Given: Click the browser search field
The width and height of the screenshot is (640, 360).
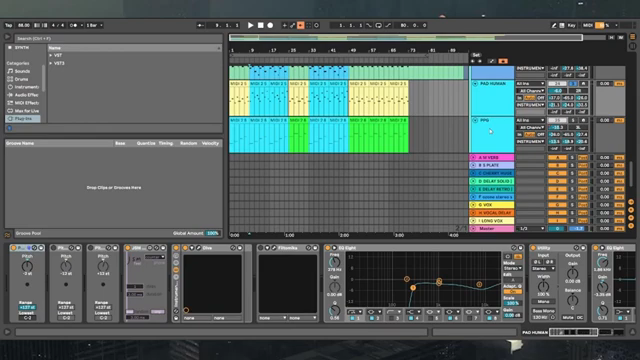Looking at the screenshot, I should click(x=118, y=38).
